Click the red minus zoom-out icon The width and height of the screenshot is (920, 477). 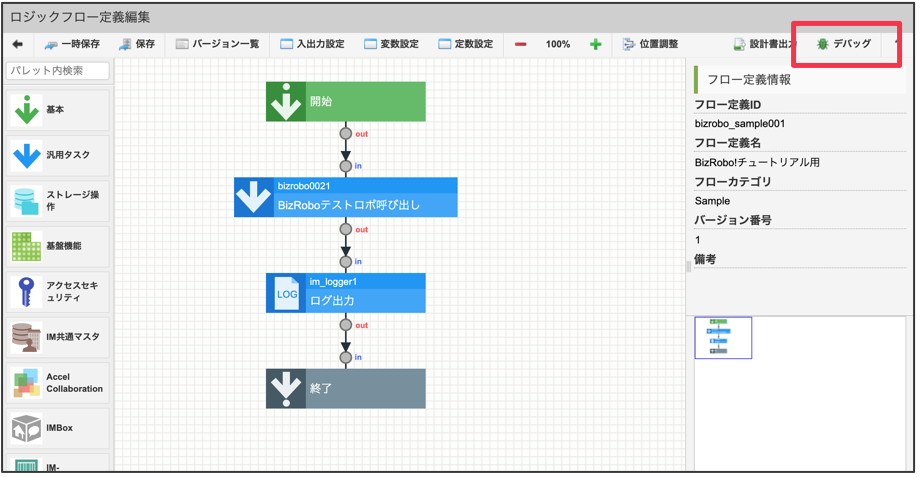point(520,44)
